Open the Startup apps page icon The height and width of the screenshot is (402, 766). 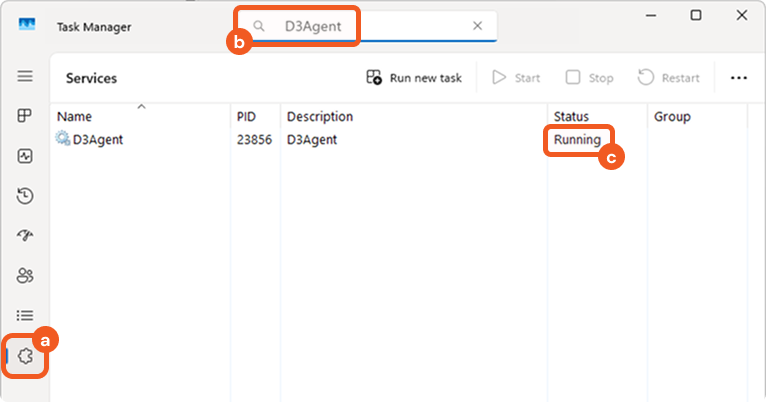(25, 235)
